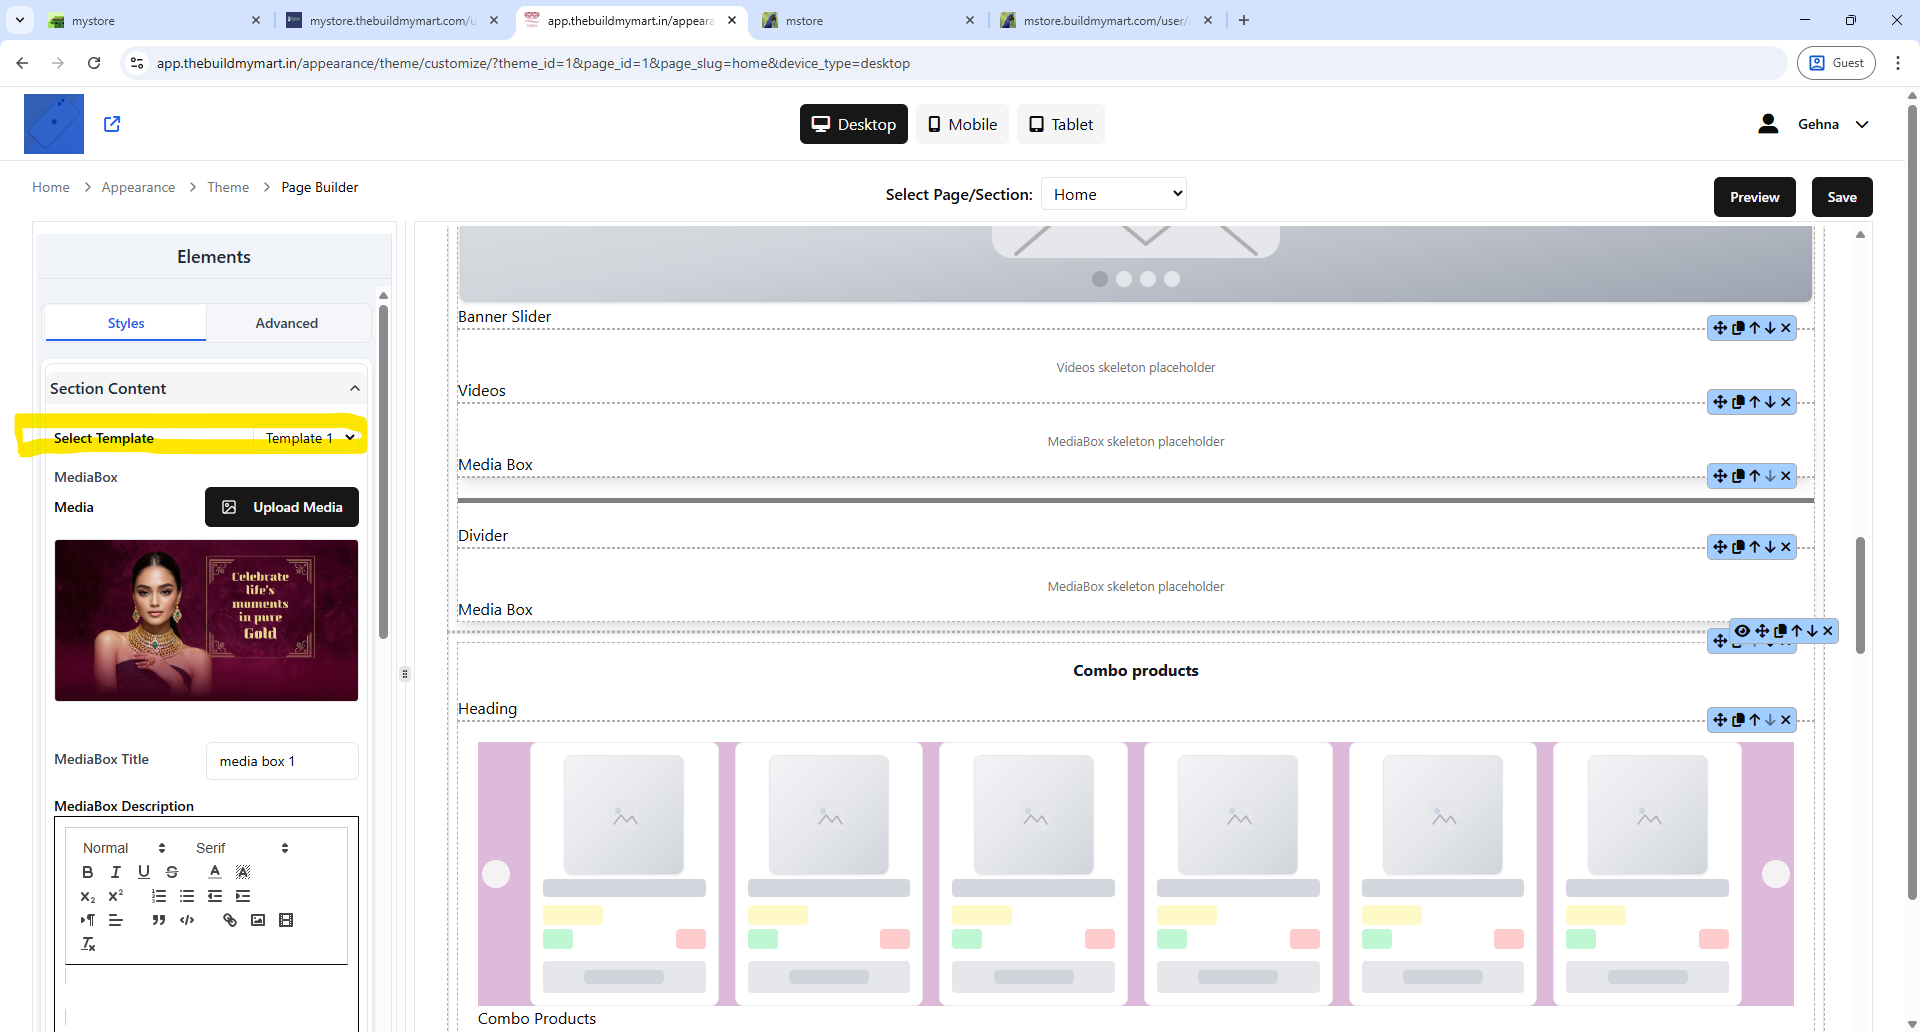The height and width of the screenshot is (1032, 1920).
Task: Click the Heading section move handle
Action: point(1720,720)
